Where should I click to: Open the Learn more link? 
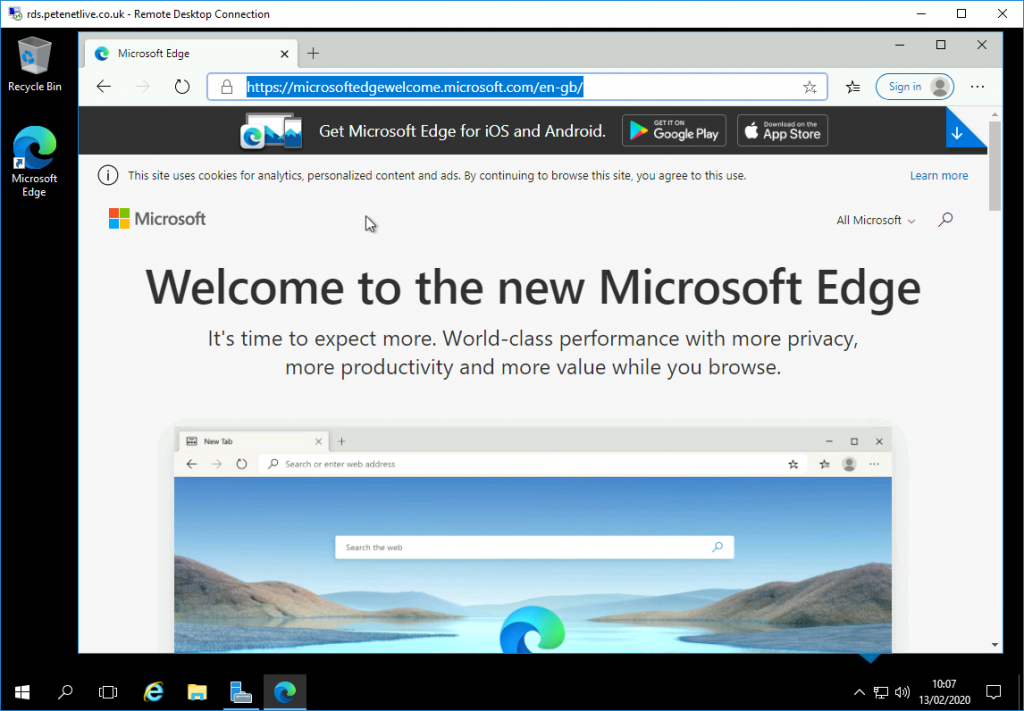(938, 175)
